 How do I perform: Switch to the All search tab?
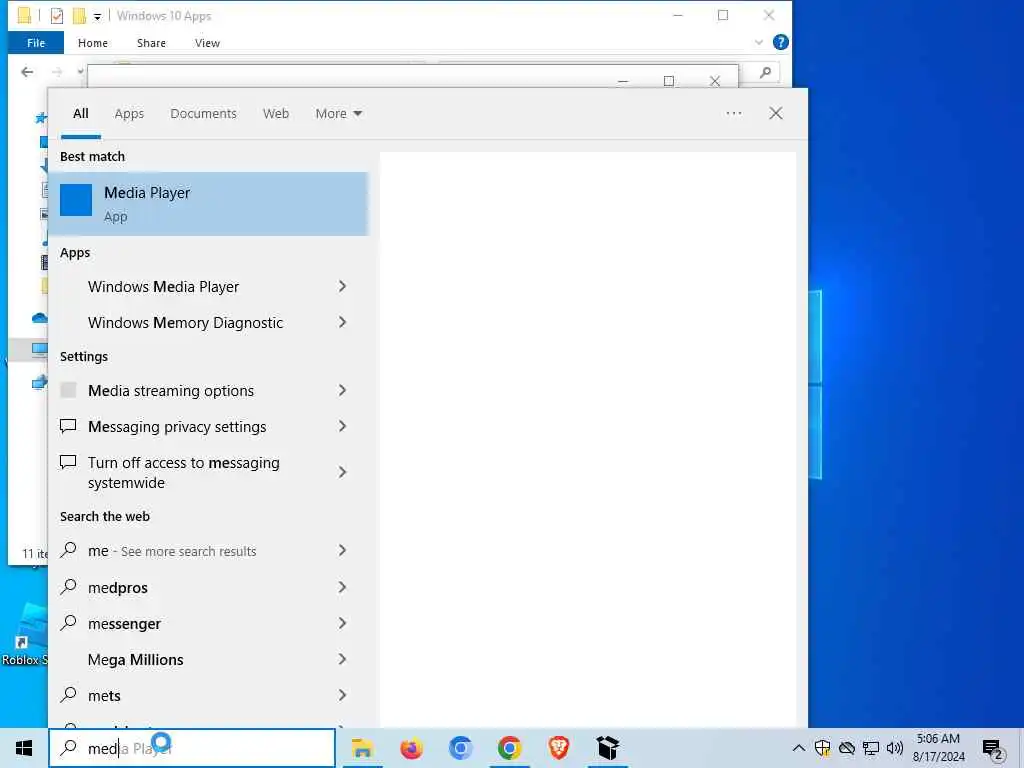(81, 114)
